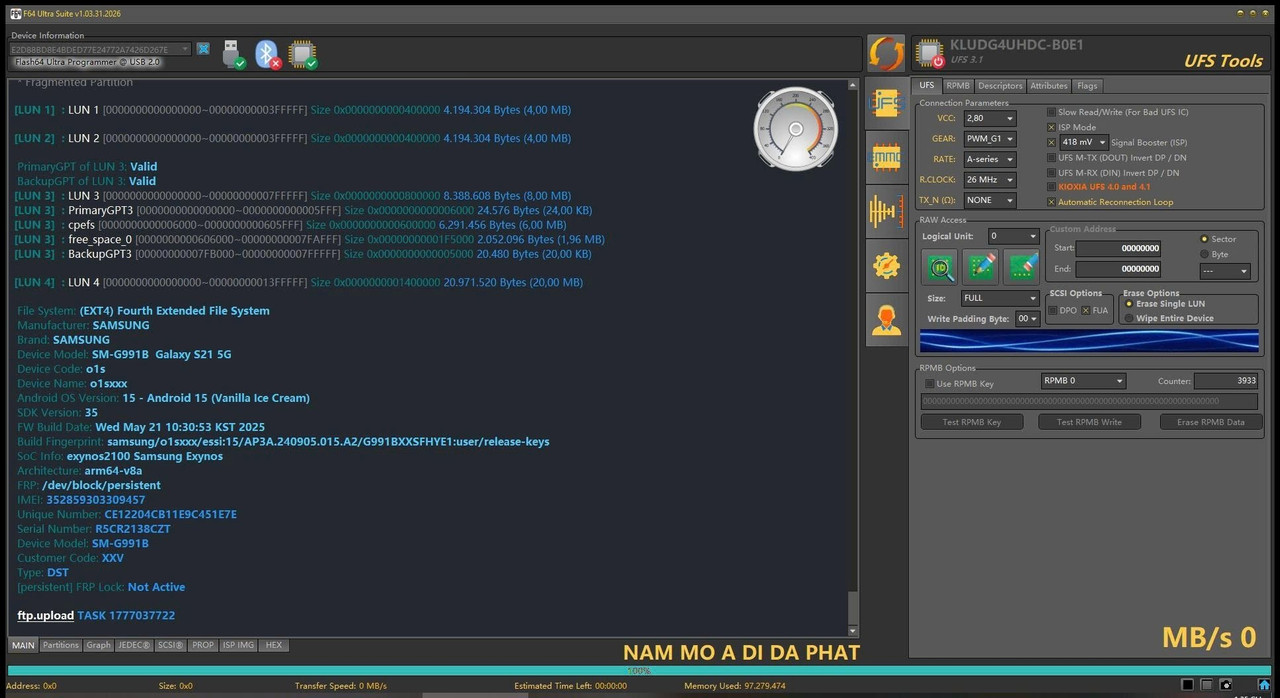The width and height of the screenshot is (1280, 698).
Task: Click the Bluetooth status icon
Action: tap(267, 54)
